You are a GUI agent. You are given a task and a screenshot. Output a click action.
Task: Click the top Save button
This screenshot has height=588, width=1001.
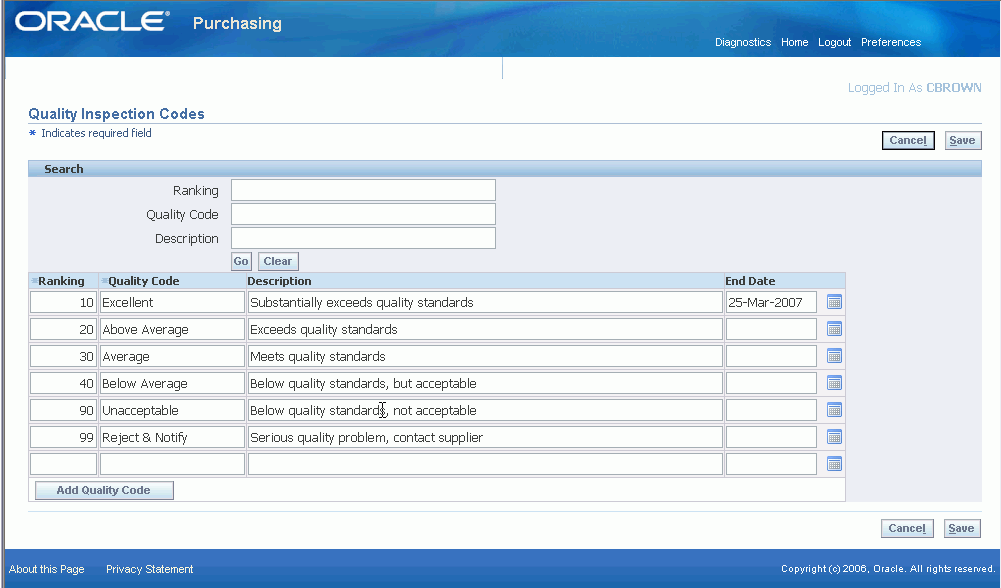coord(962,140)
